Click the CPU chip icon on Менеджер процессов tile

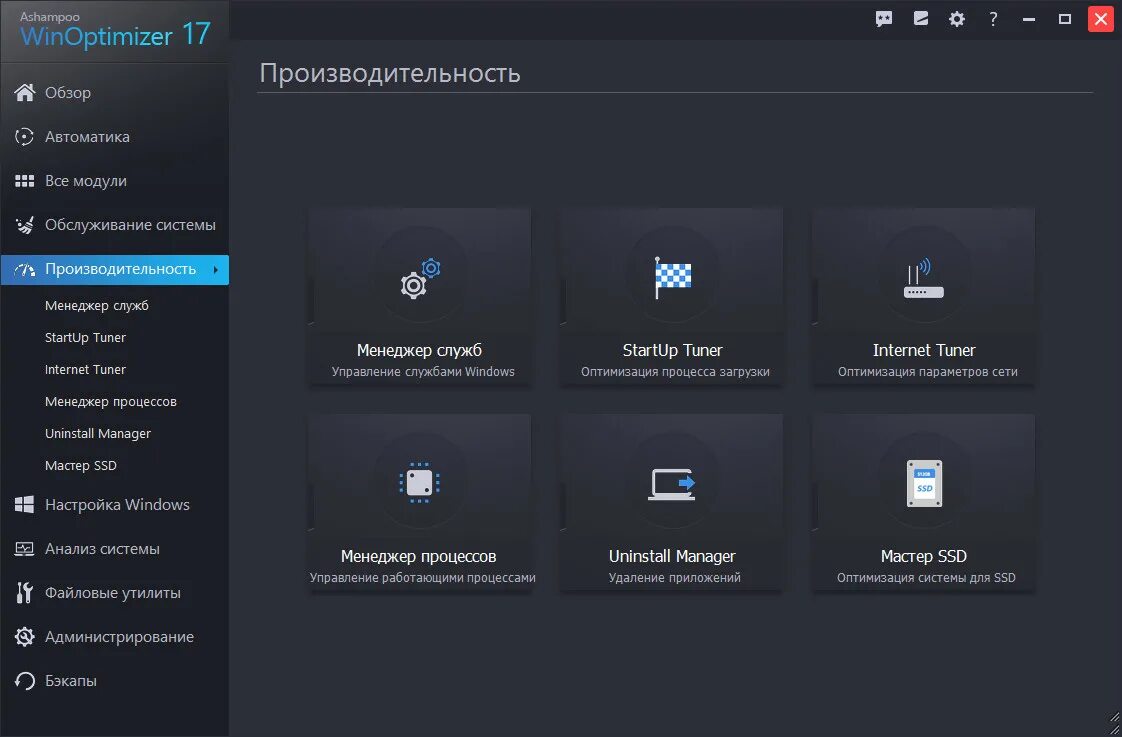419,483
